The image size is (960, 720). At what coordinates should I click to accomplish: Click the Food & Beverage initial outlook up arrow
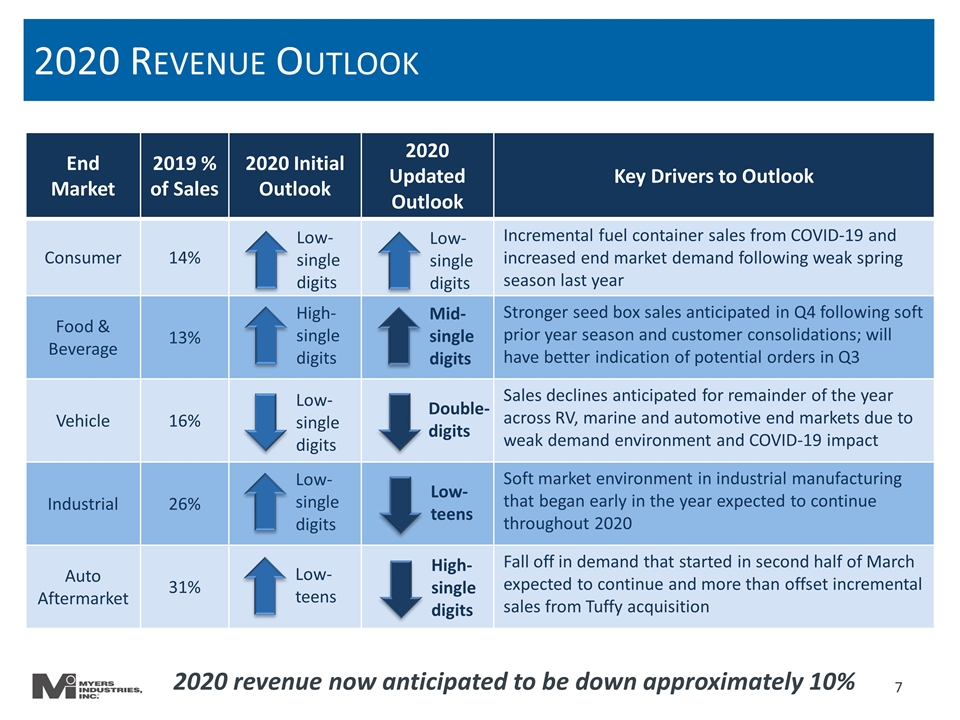(266, 336)
